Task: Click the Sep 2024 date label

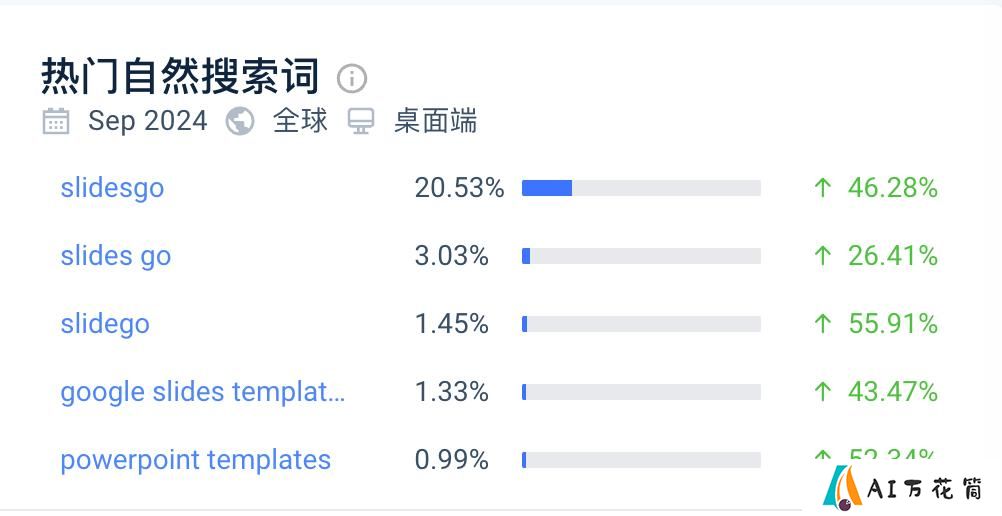Action: point(148,121)
